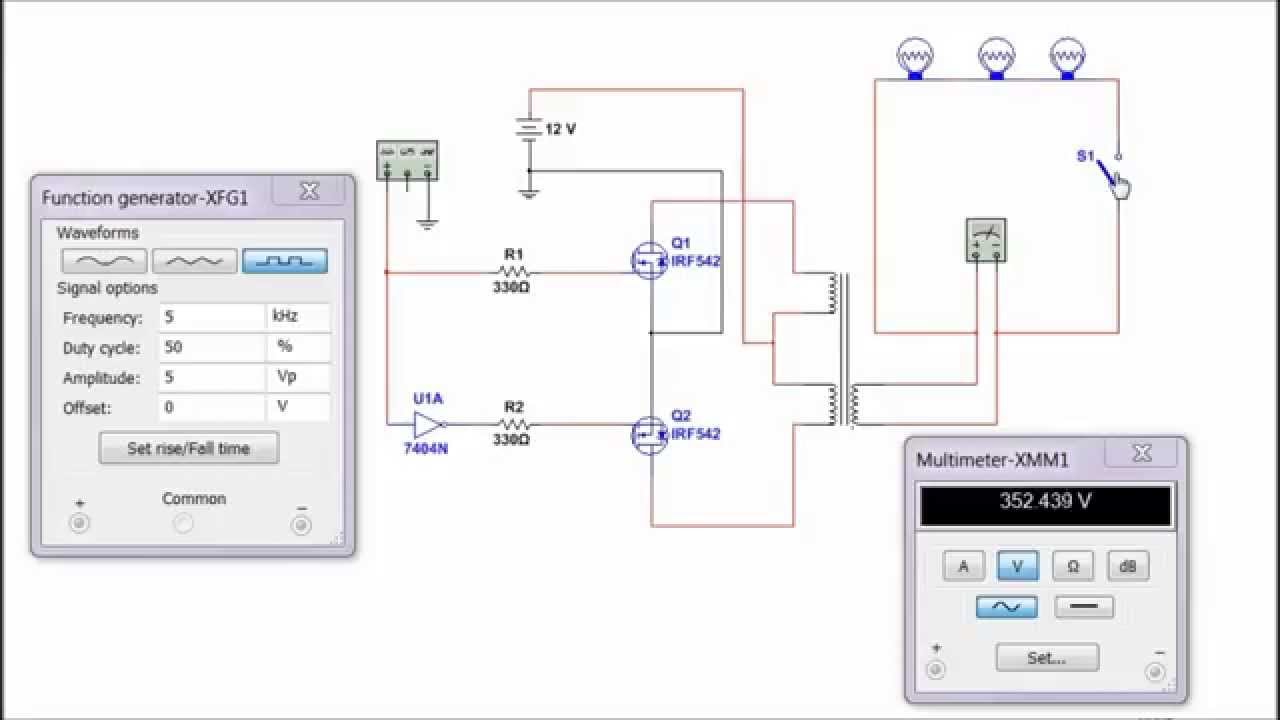
Task: Select DC signal mode on multimeter
Action: point(1084,607)
